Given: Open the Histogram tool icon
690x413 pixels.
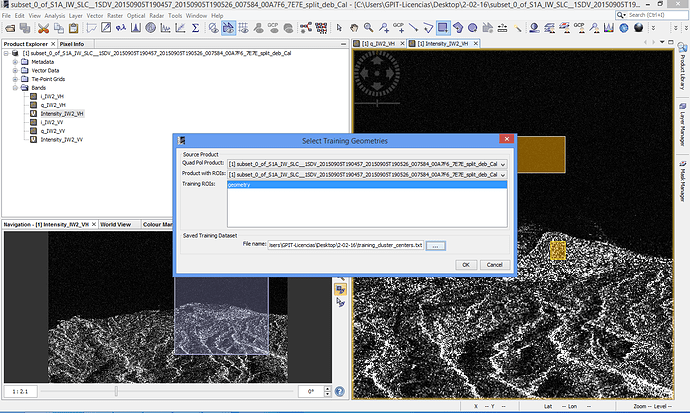Looking at the screenshot, I should coord(136,28).
